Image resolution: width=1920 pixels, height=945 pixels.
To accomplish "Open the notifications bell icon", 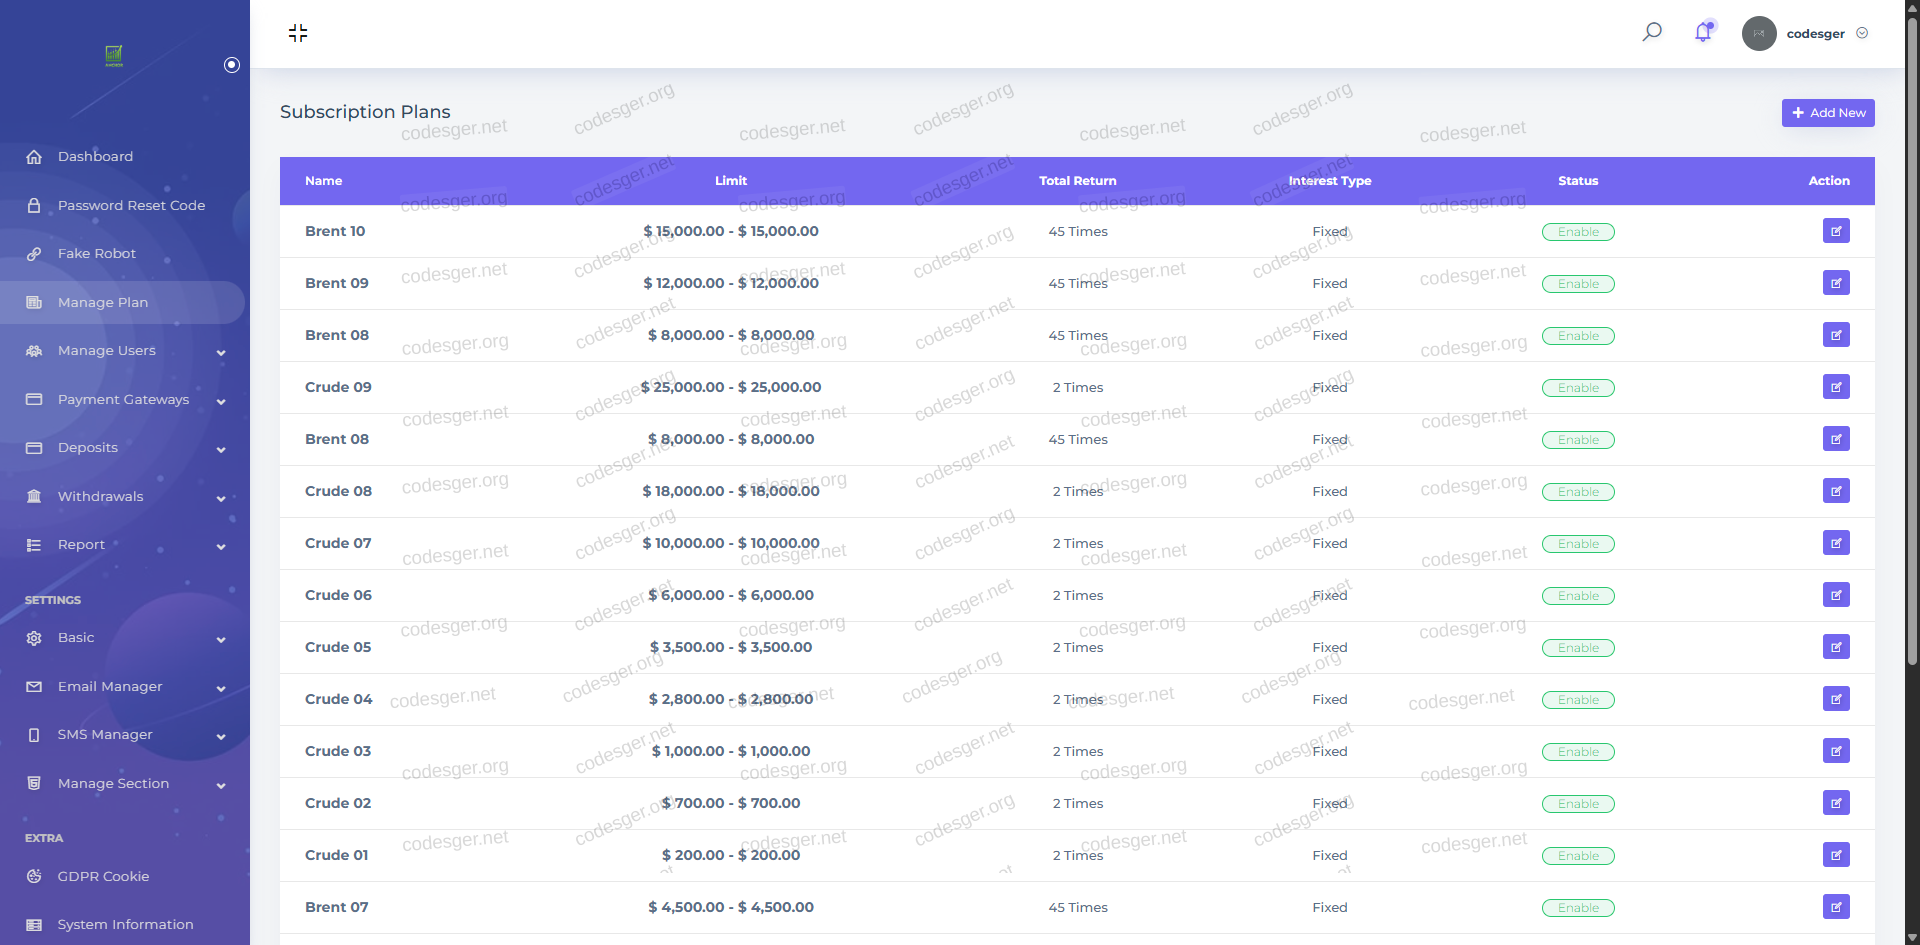I will pyautogui.click(x=1703, y=33).
